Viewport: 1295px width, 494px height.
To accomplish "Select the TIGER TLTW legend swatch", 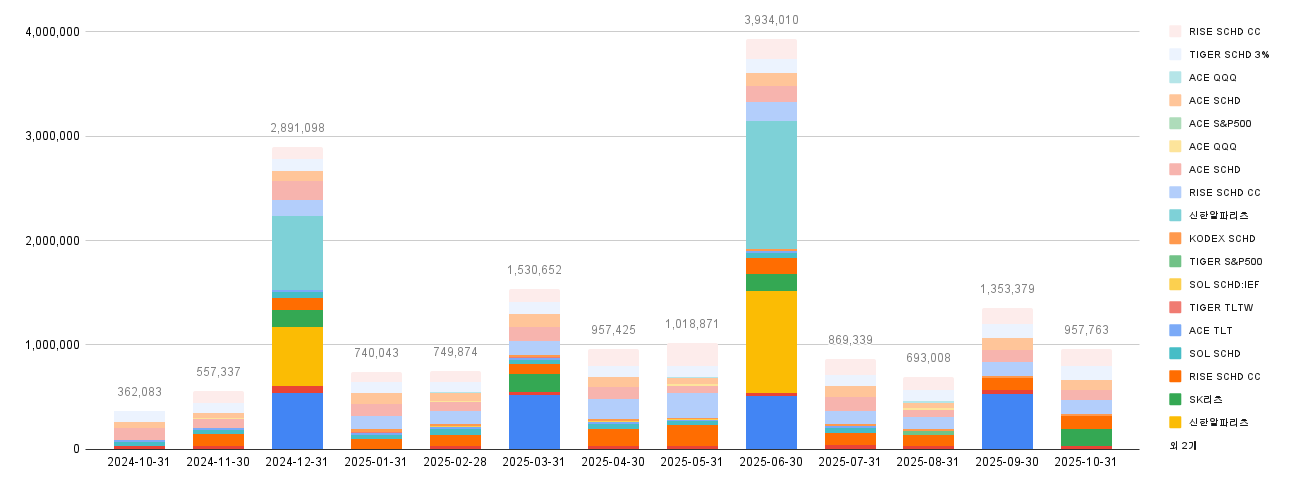I will coord(1174,307).
